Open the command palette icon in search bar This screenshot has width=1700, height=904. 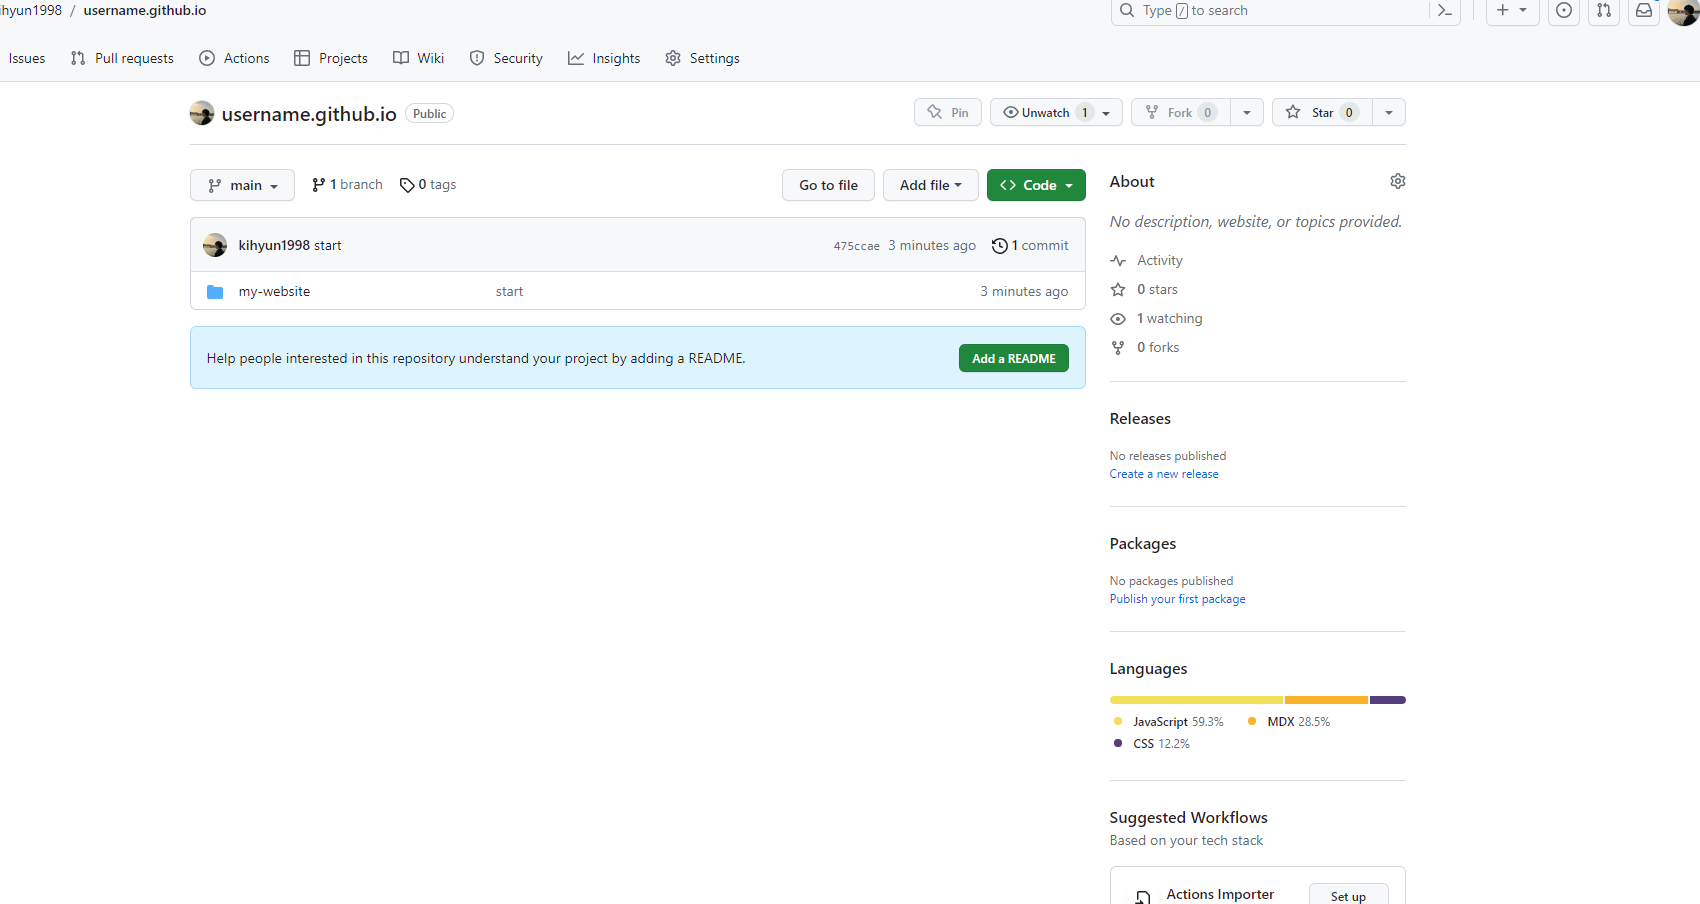click(1444, 11)
